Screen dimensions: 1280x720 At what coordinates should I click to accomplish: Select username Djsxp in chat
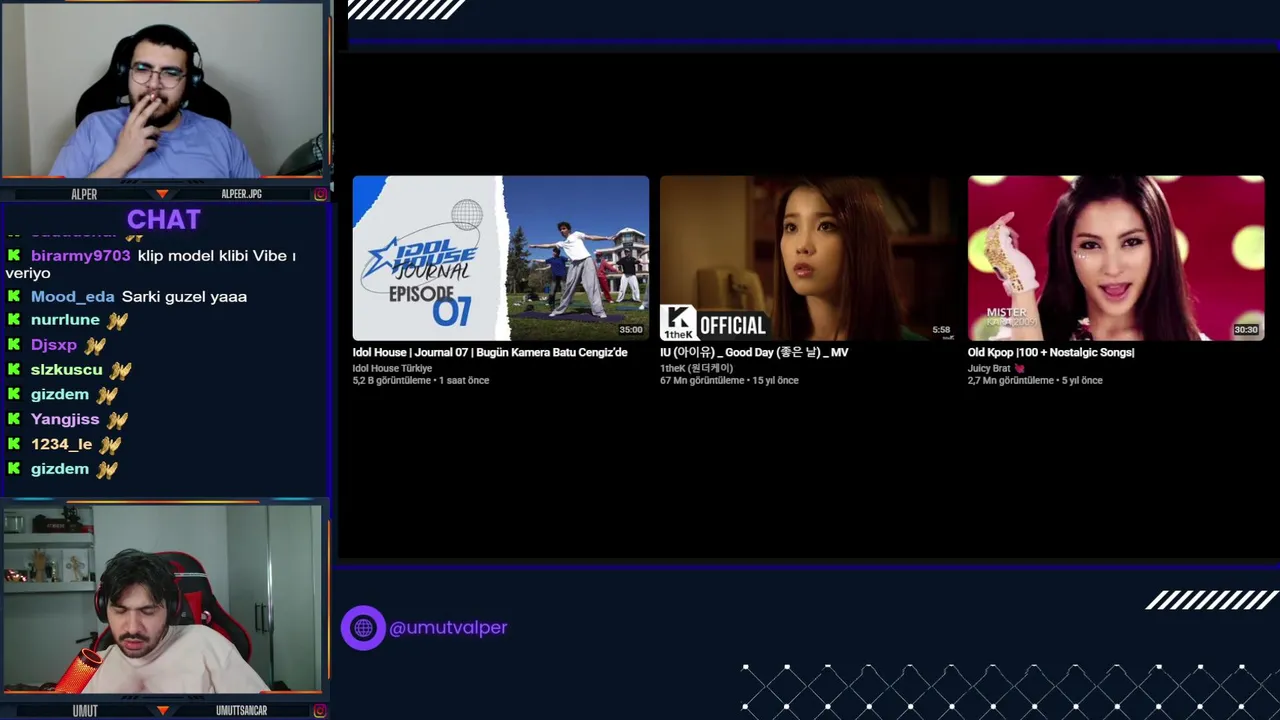[54, 345]
